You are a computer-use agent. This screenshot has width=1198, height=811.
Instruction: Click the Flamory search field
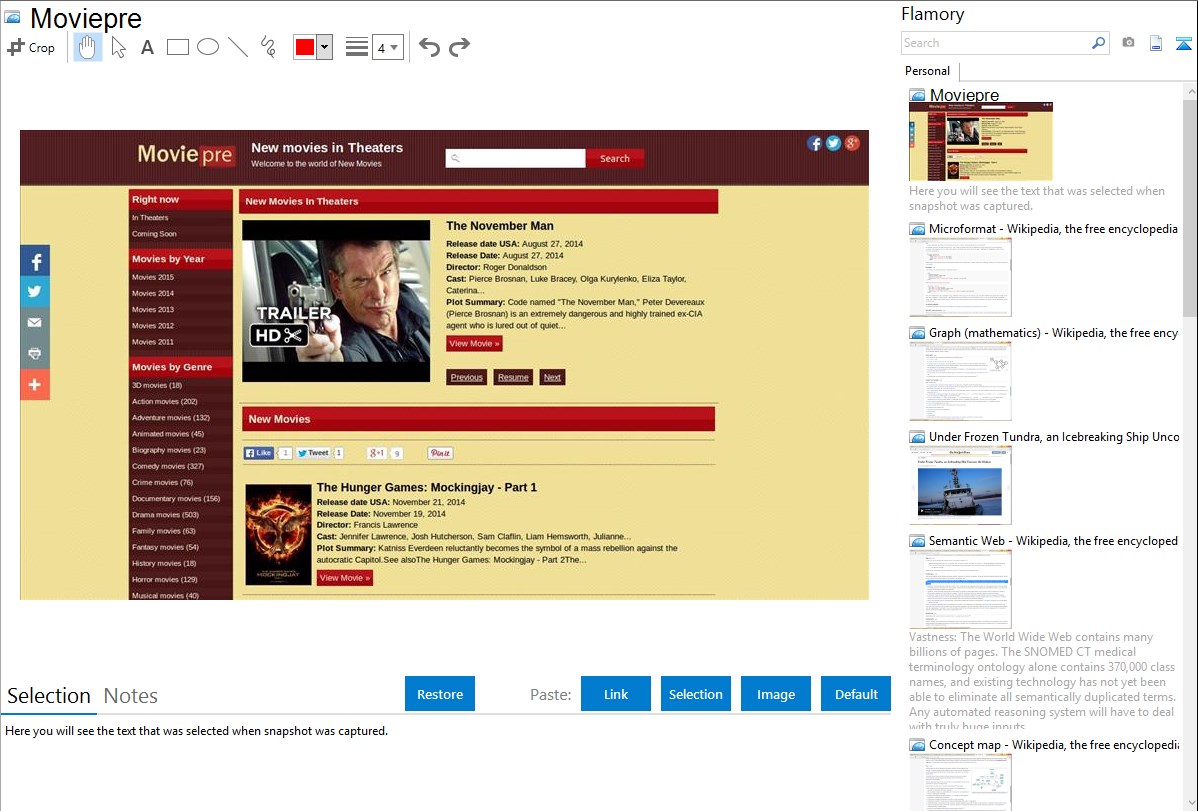pyautogui.click(x=995, y=43)
